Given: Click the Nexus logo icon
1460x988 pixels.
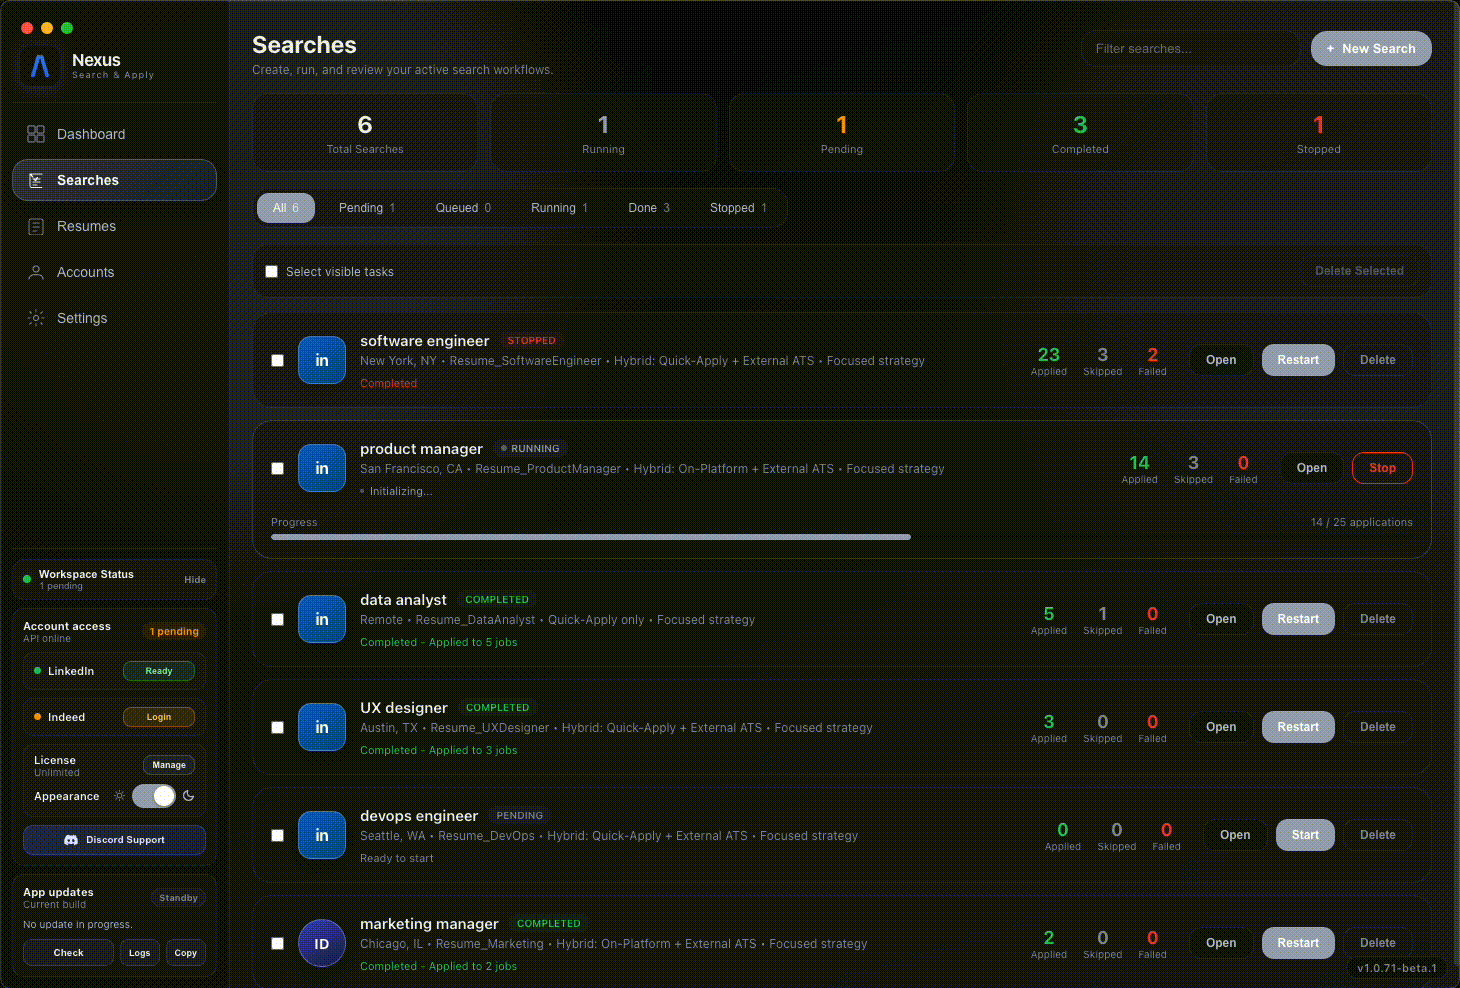Looking at the screenshot, I should [40, 67].
